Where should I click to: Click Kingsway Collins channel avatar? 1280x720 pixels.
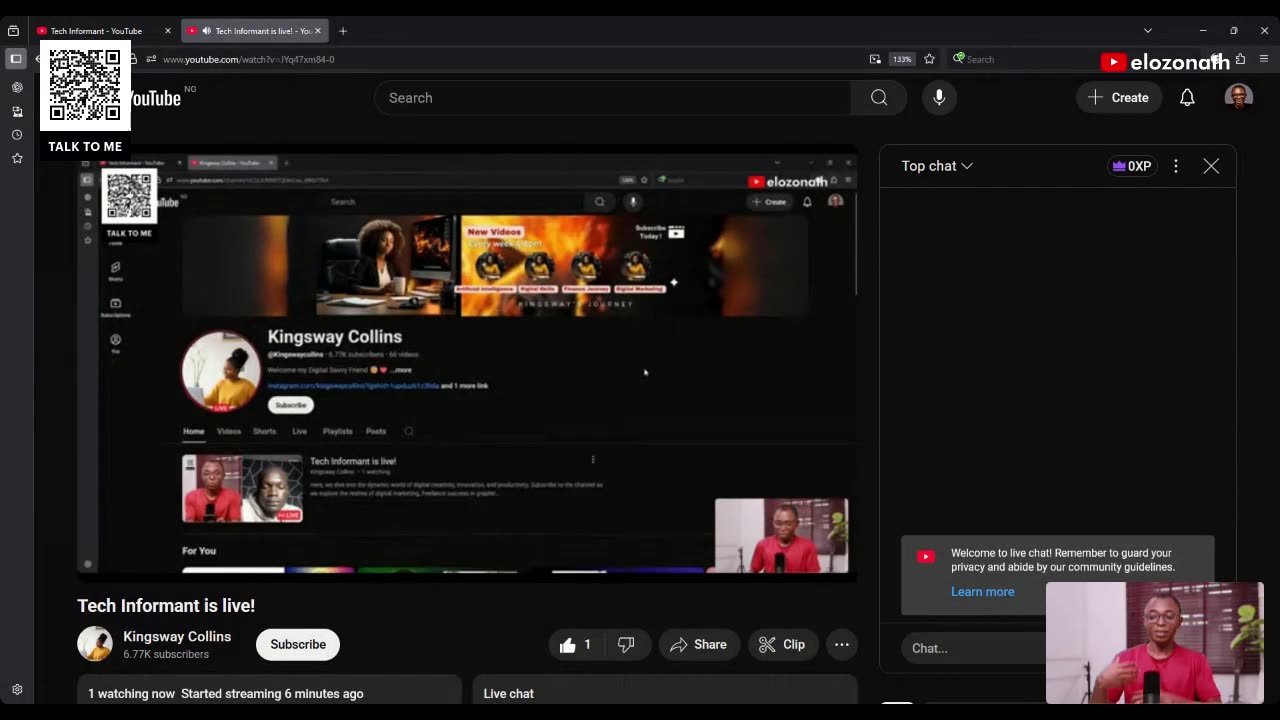(x=95, y=644)
